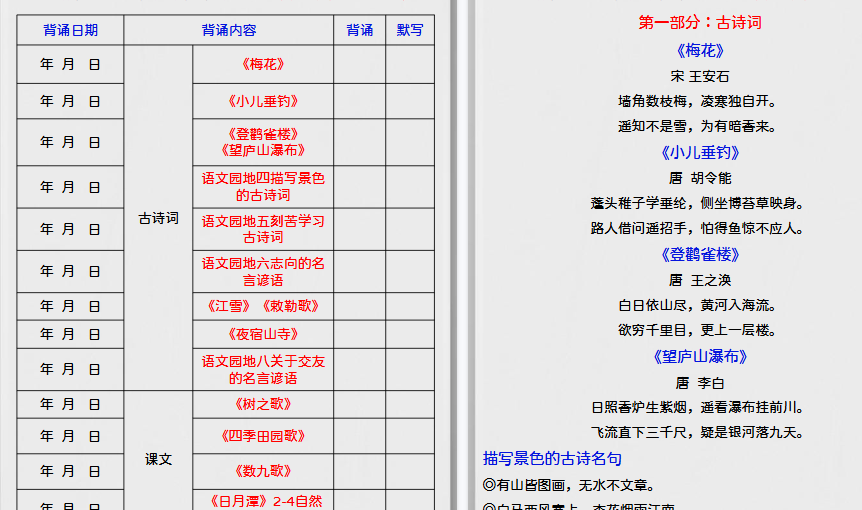Click the date cell beside 《数九歌》

pos(70,472)
